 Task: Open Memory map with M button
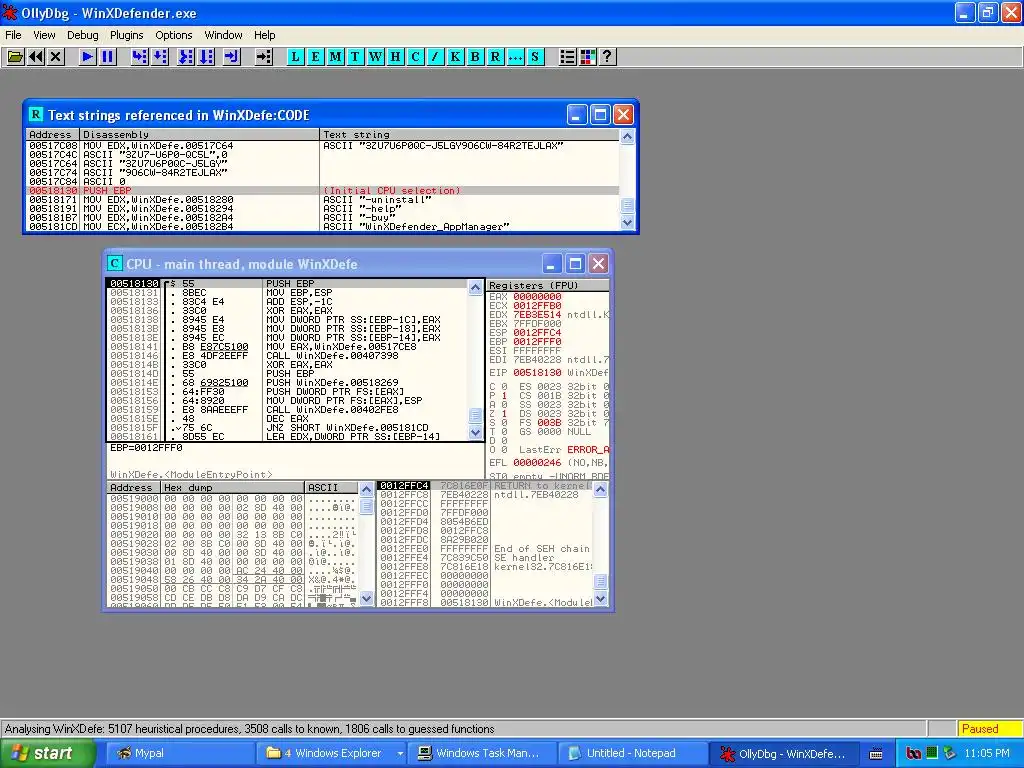335,57
